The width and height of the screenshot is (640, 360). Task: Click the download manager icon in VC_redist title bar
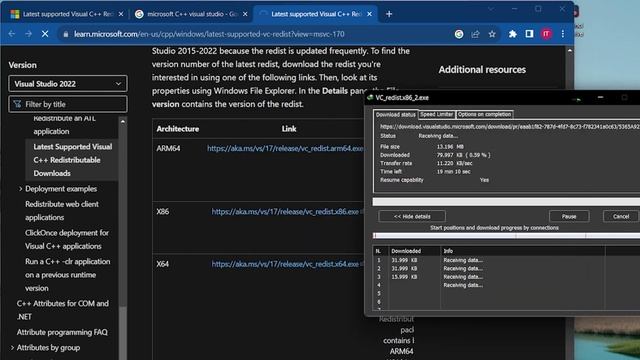370,98
